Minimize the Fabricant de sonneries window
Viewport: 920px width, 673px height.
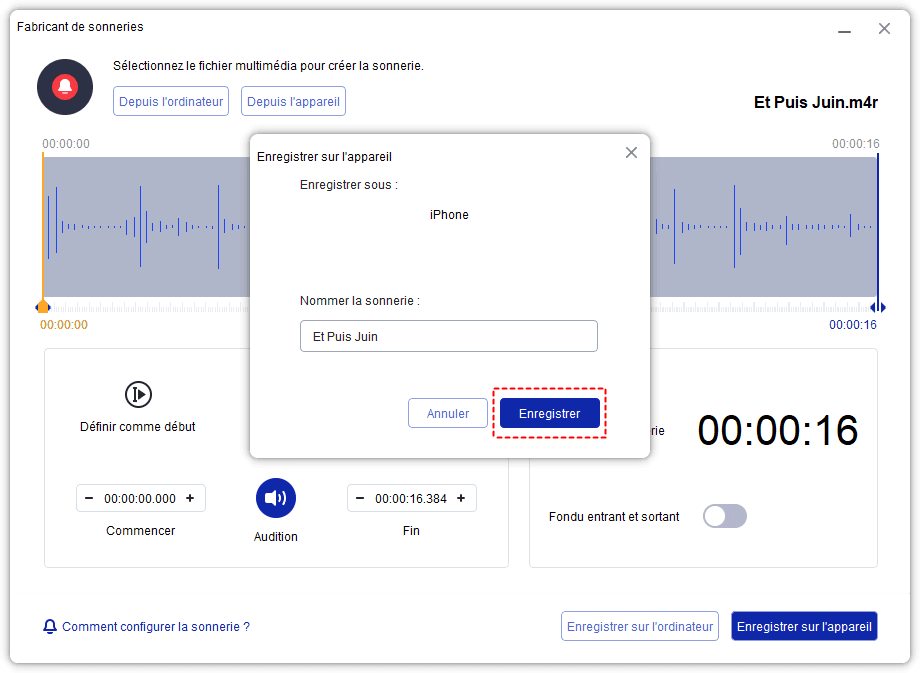coord(846,29)
